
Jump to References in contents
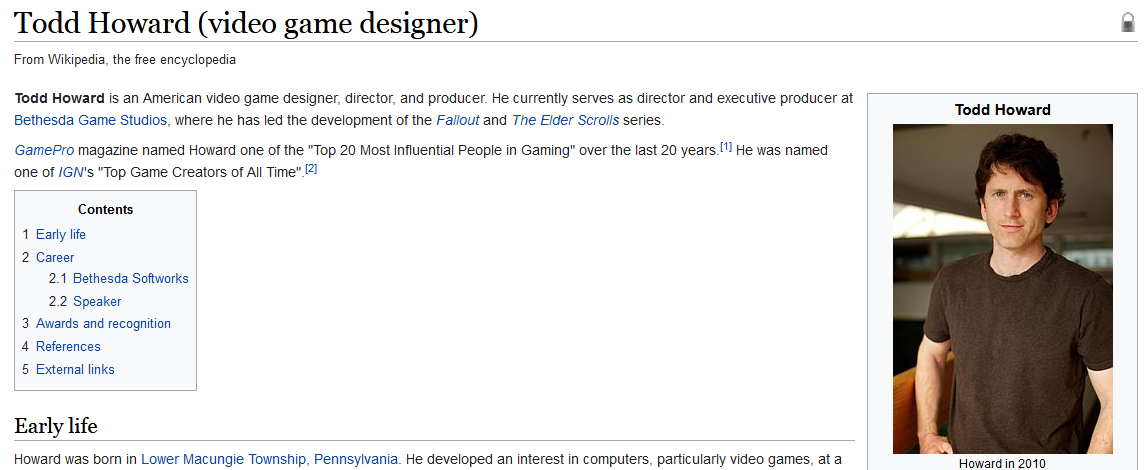pyautogui.click(x=68, y=346)
